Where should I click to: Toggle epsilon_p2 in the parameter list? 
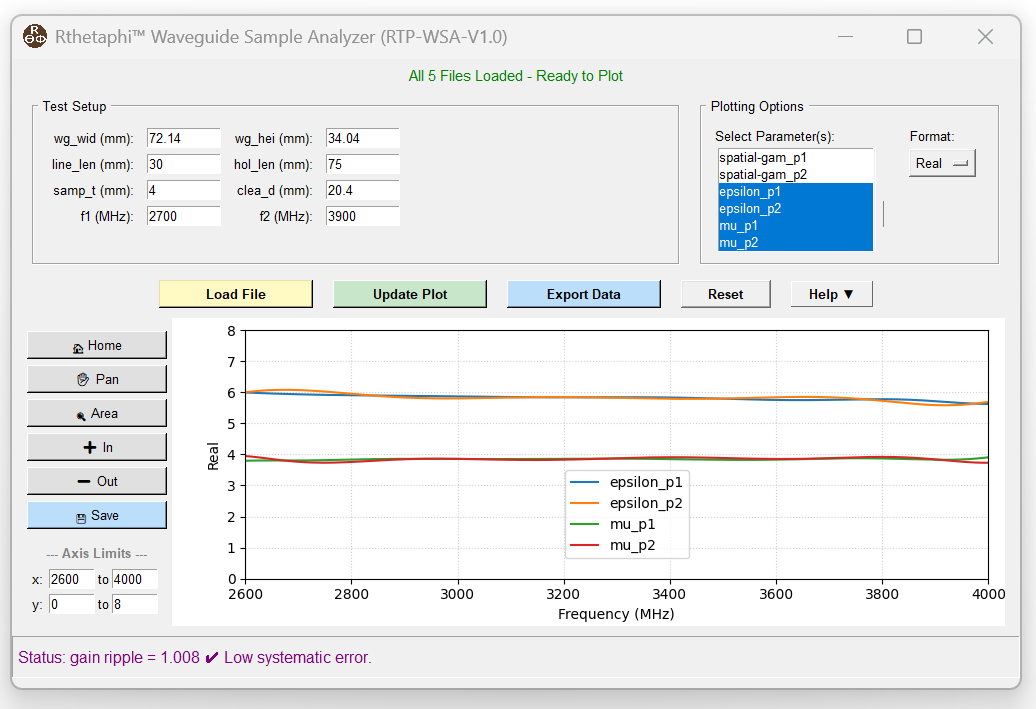796,209
